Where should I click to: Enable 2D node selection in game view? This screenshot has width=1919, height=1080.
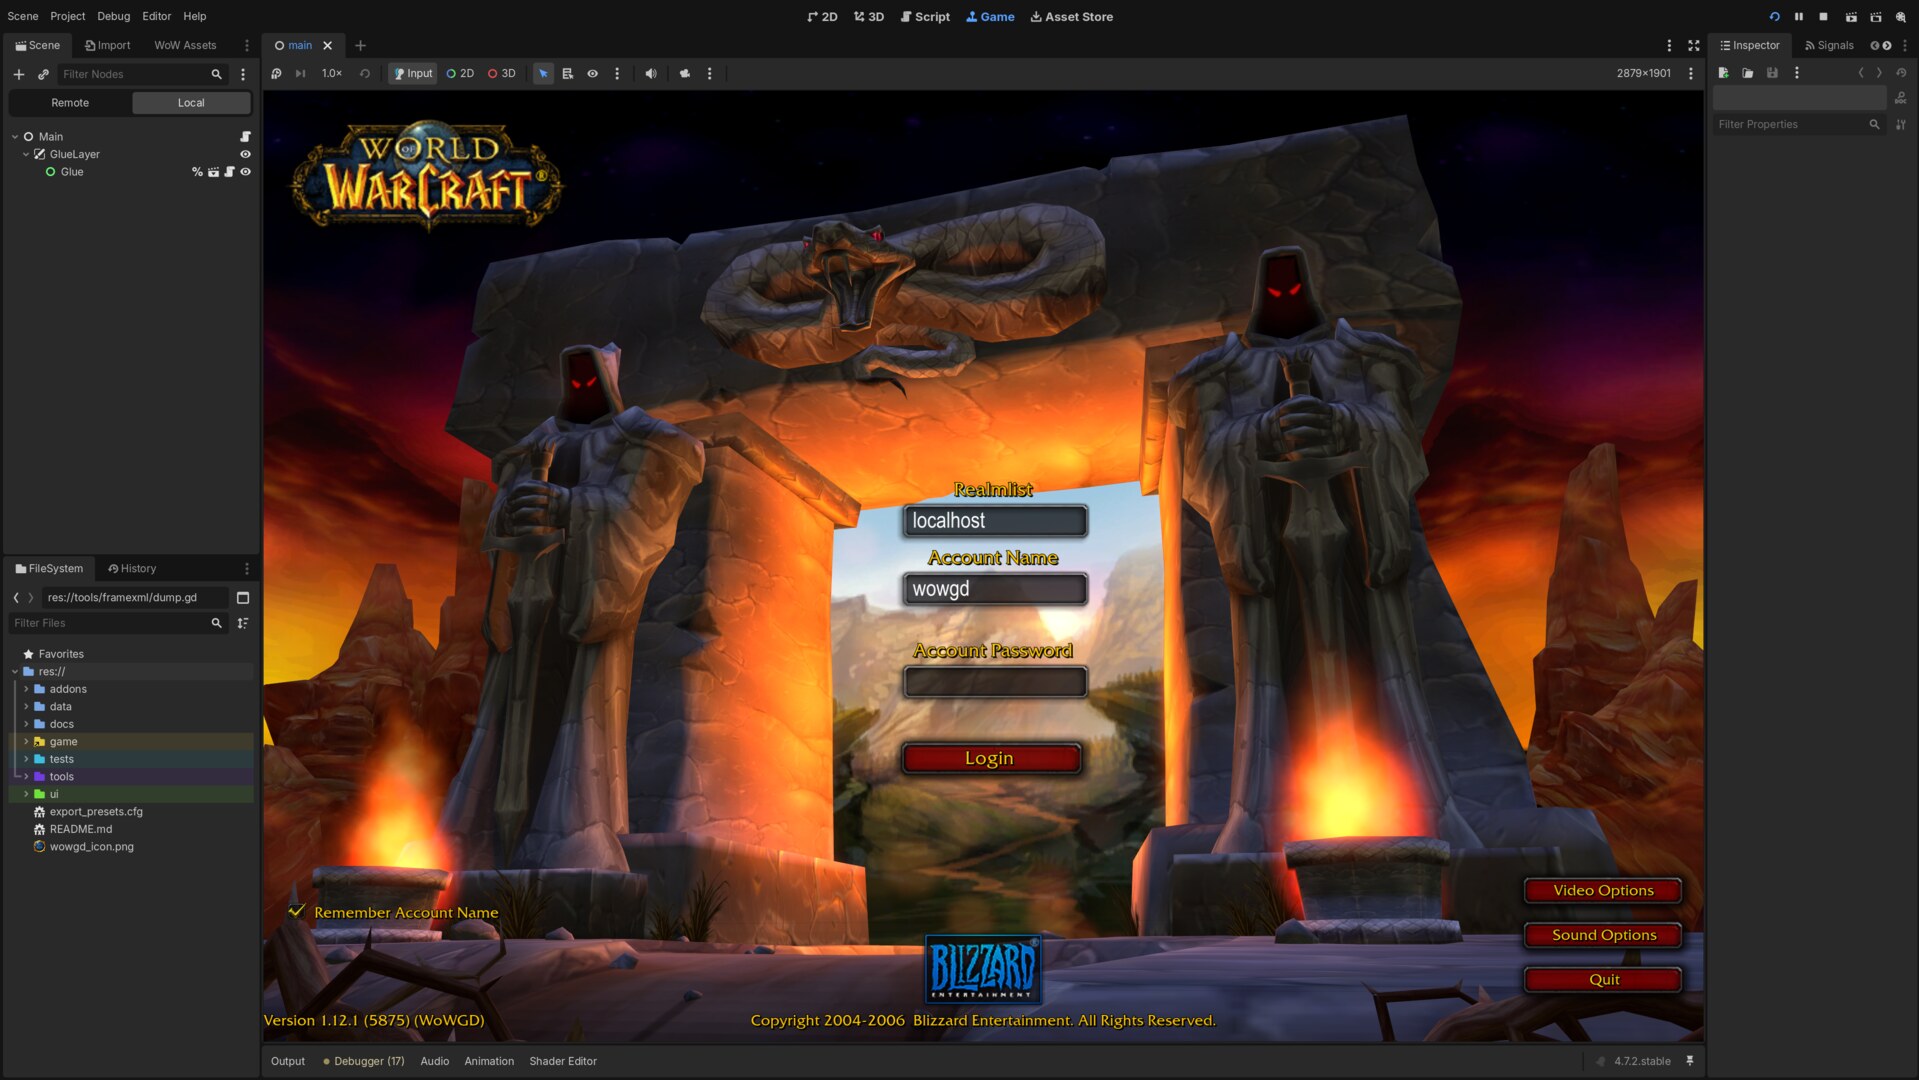pos(460,73)
